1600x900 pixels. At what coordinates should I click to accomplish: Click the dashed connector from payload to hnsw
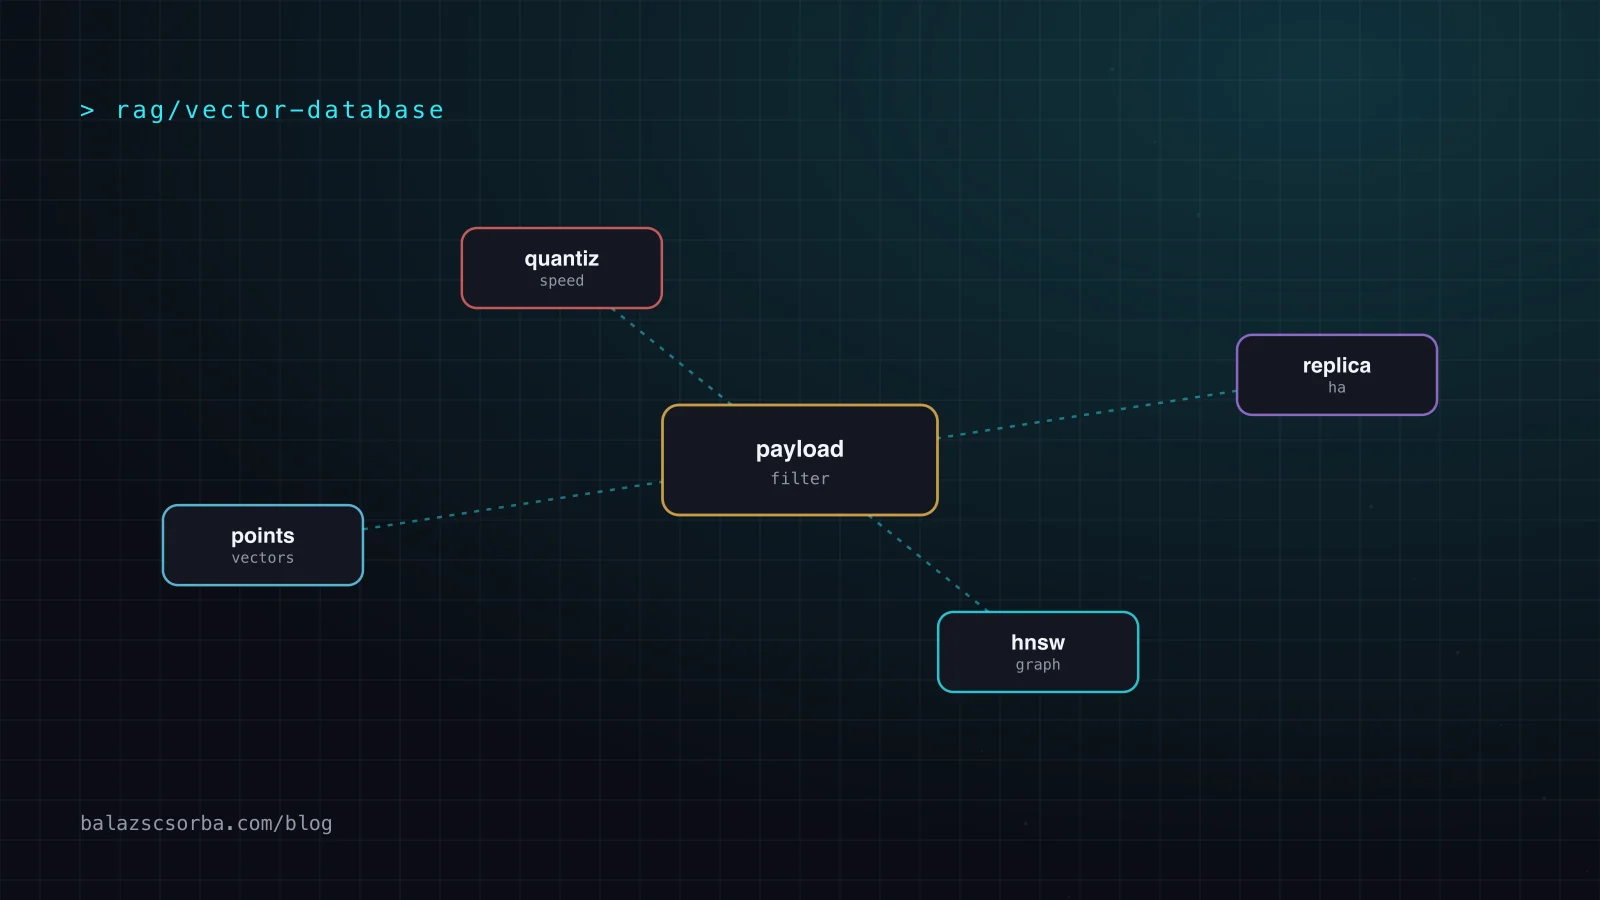tap(929, 563)
